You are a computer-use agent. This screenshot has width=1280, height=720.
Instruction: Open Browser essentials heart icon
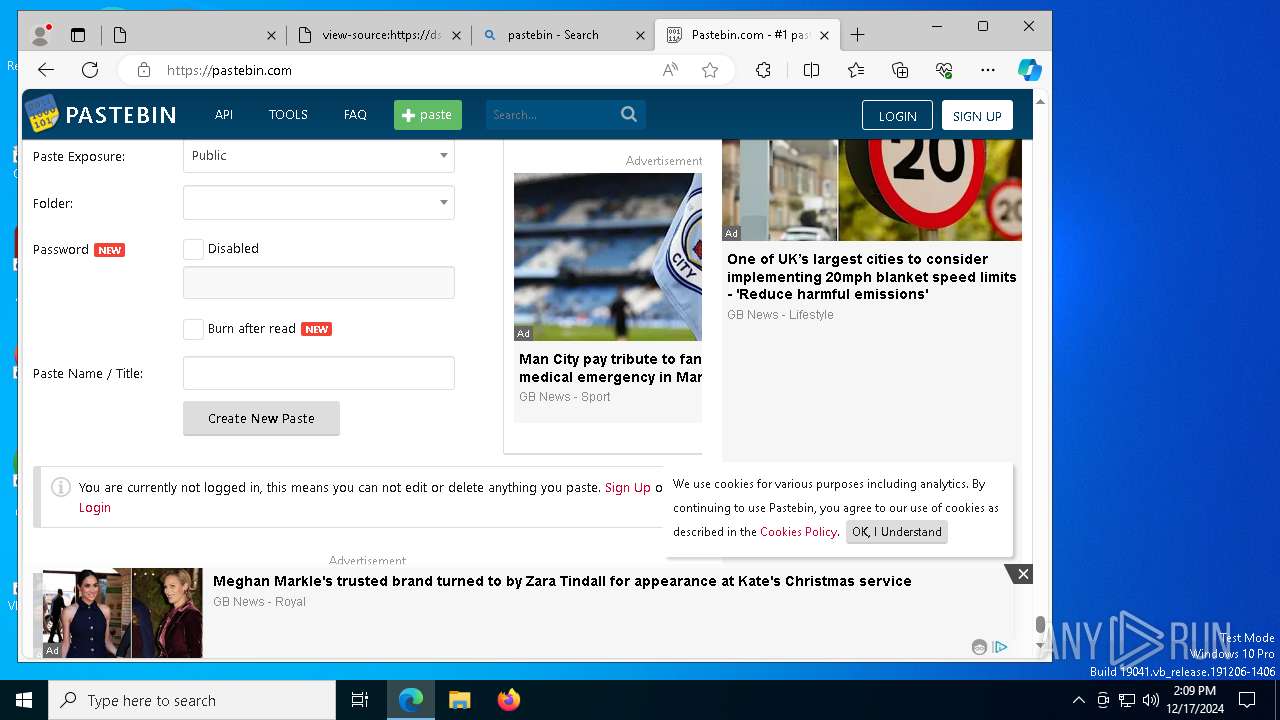click(944, 70)
